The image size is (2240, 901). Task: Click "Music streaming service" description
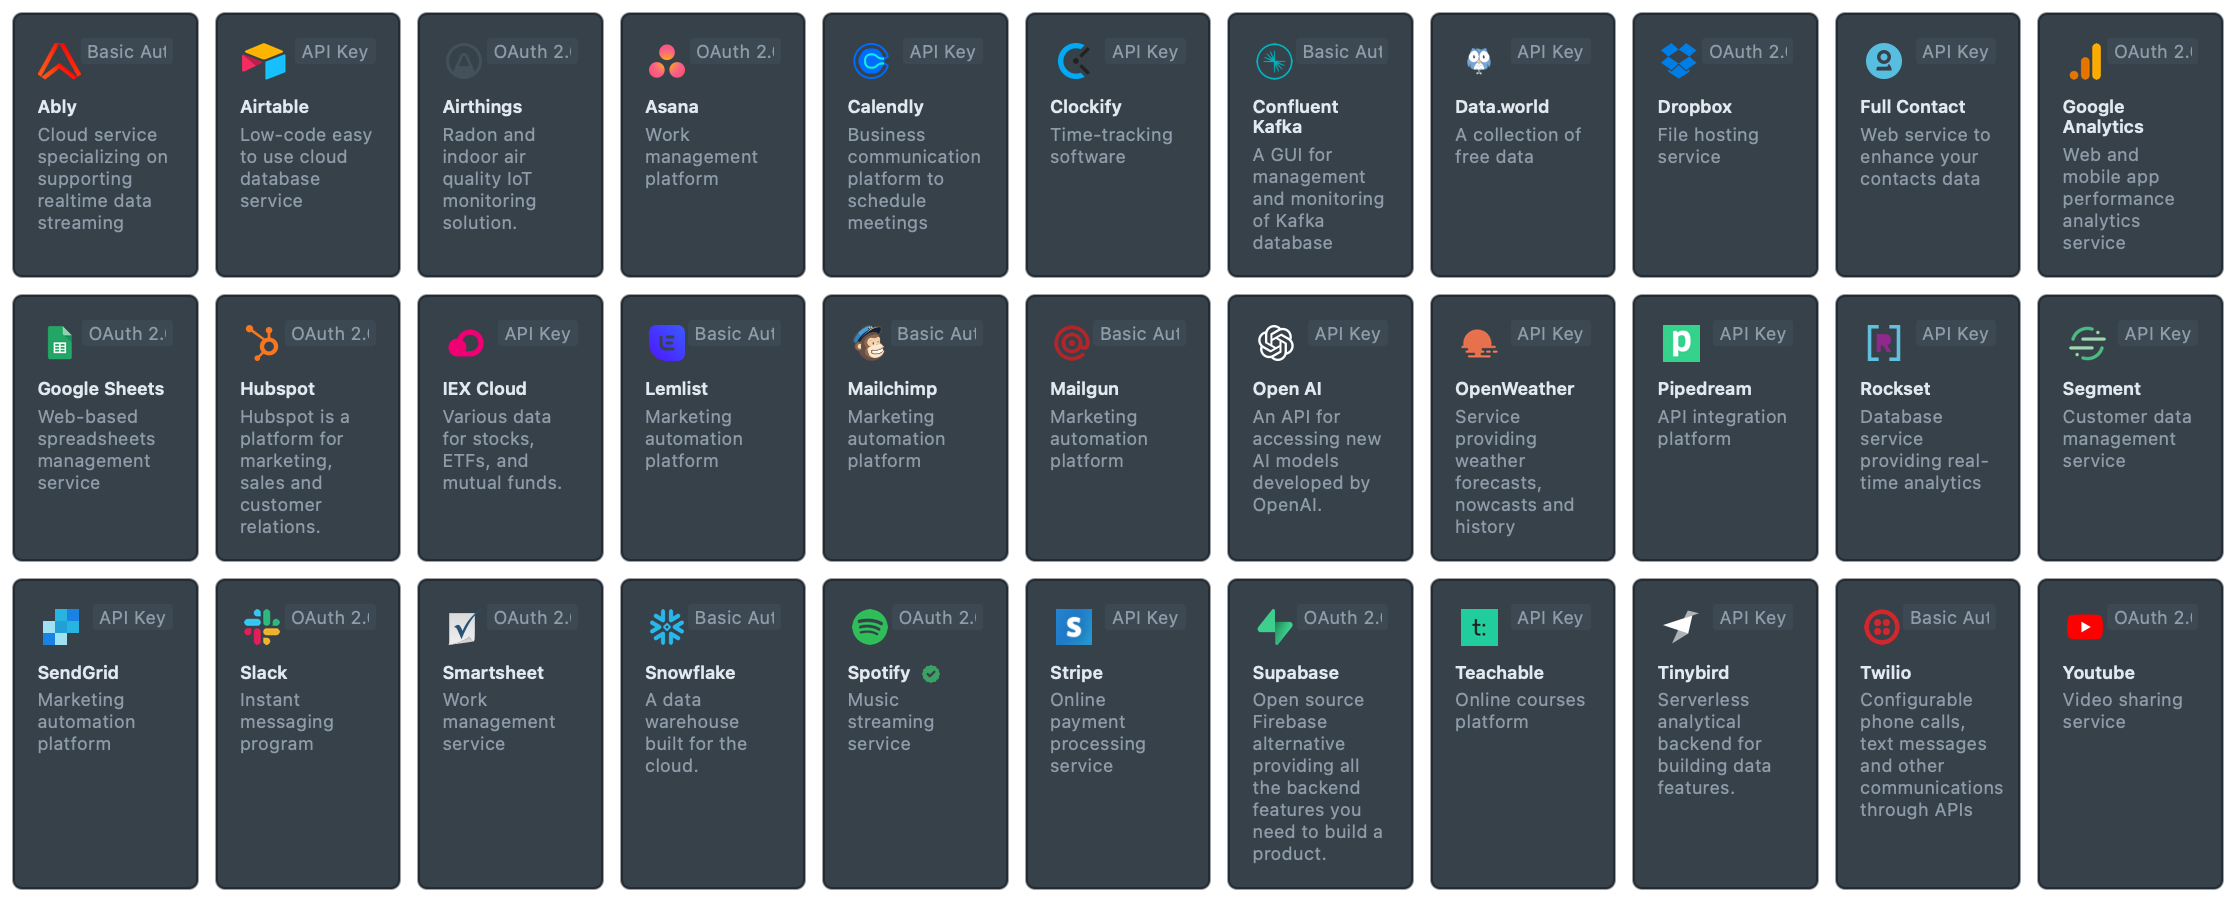[x=890, y=722]
